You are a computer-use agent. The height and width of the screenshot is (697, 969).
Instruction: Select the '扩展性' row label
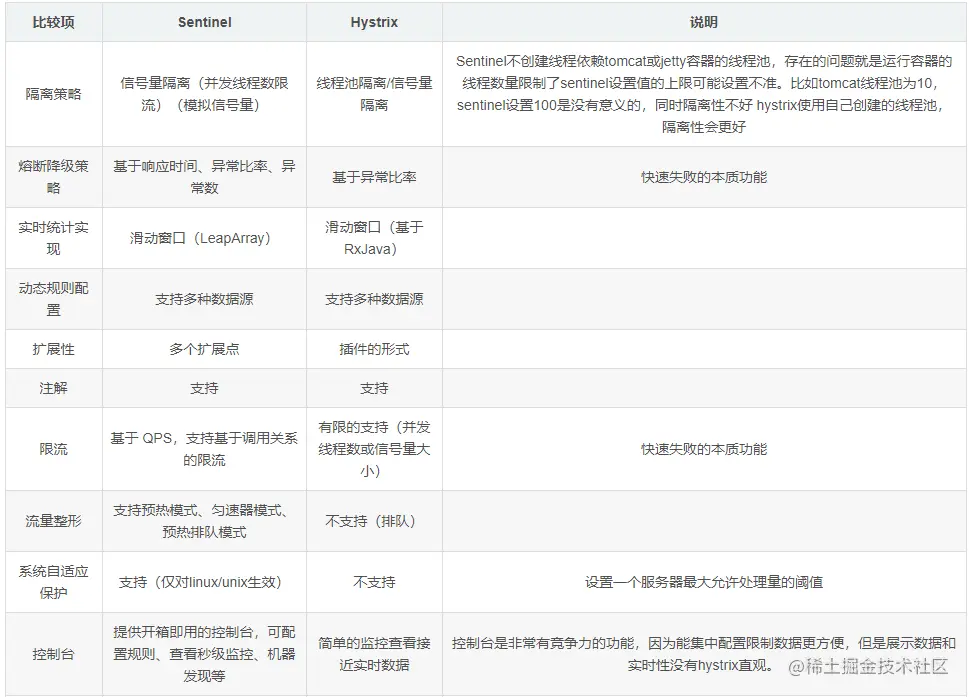pos(54,349)
